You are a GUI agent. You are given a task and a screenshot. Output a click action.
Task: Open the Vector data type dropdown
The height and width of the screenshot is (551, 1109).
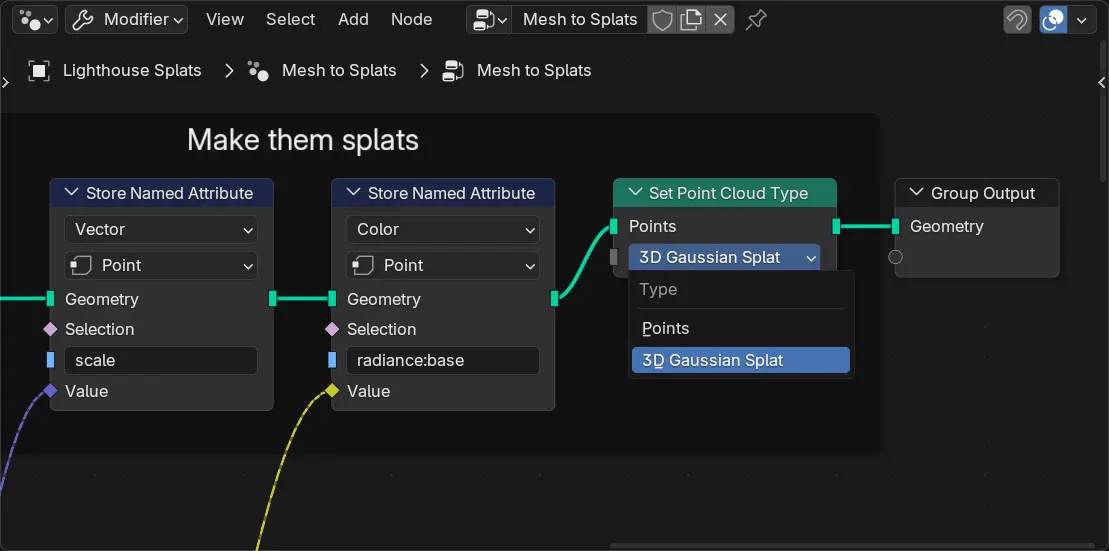click(161, 230)
